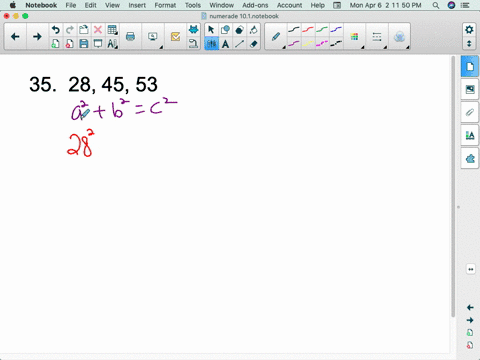Open the Add-ons menu

point(255,5)
